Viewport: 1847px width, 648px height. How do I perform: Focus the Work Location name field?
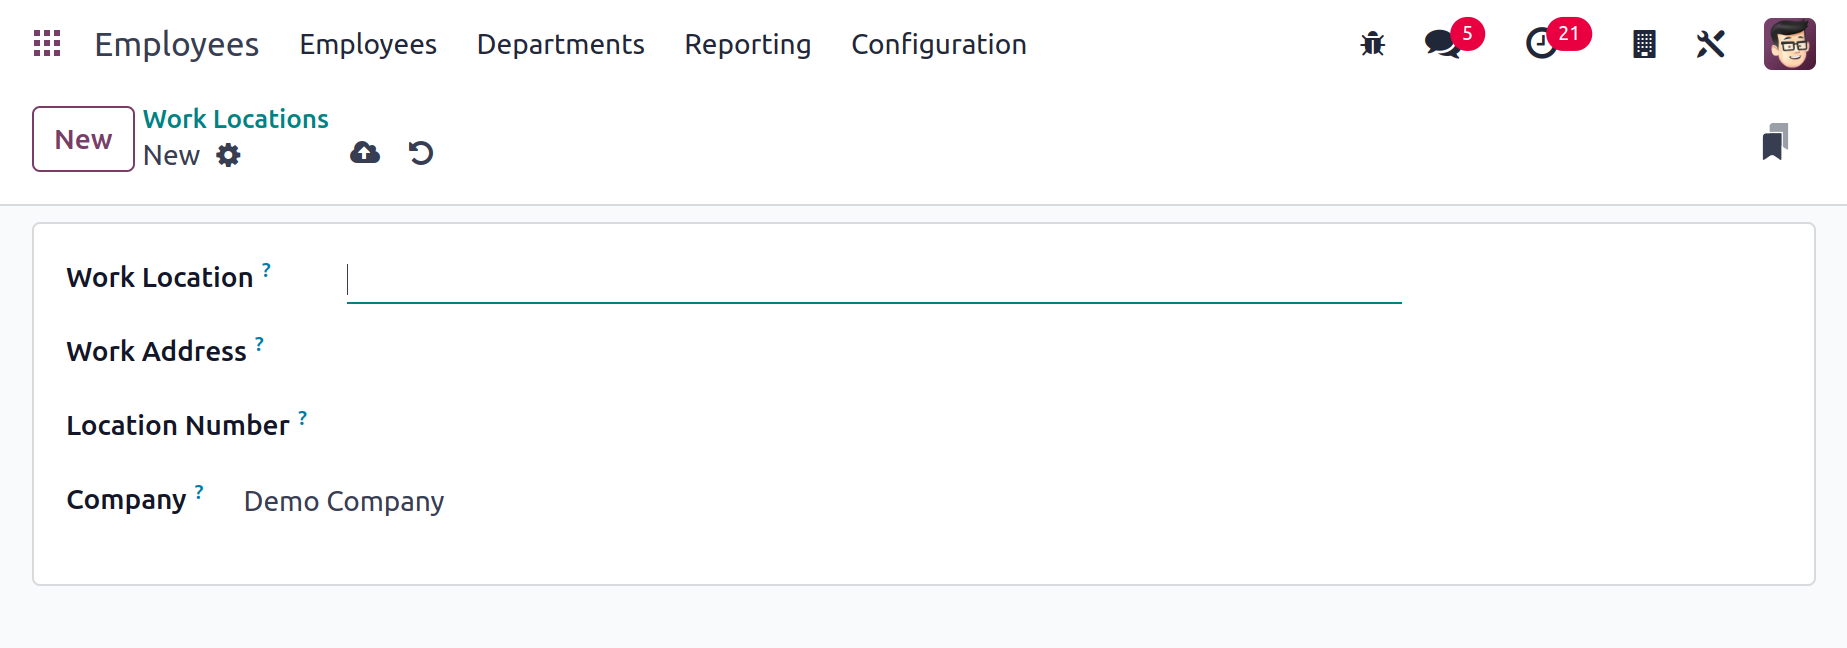(x=874, y=280)
